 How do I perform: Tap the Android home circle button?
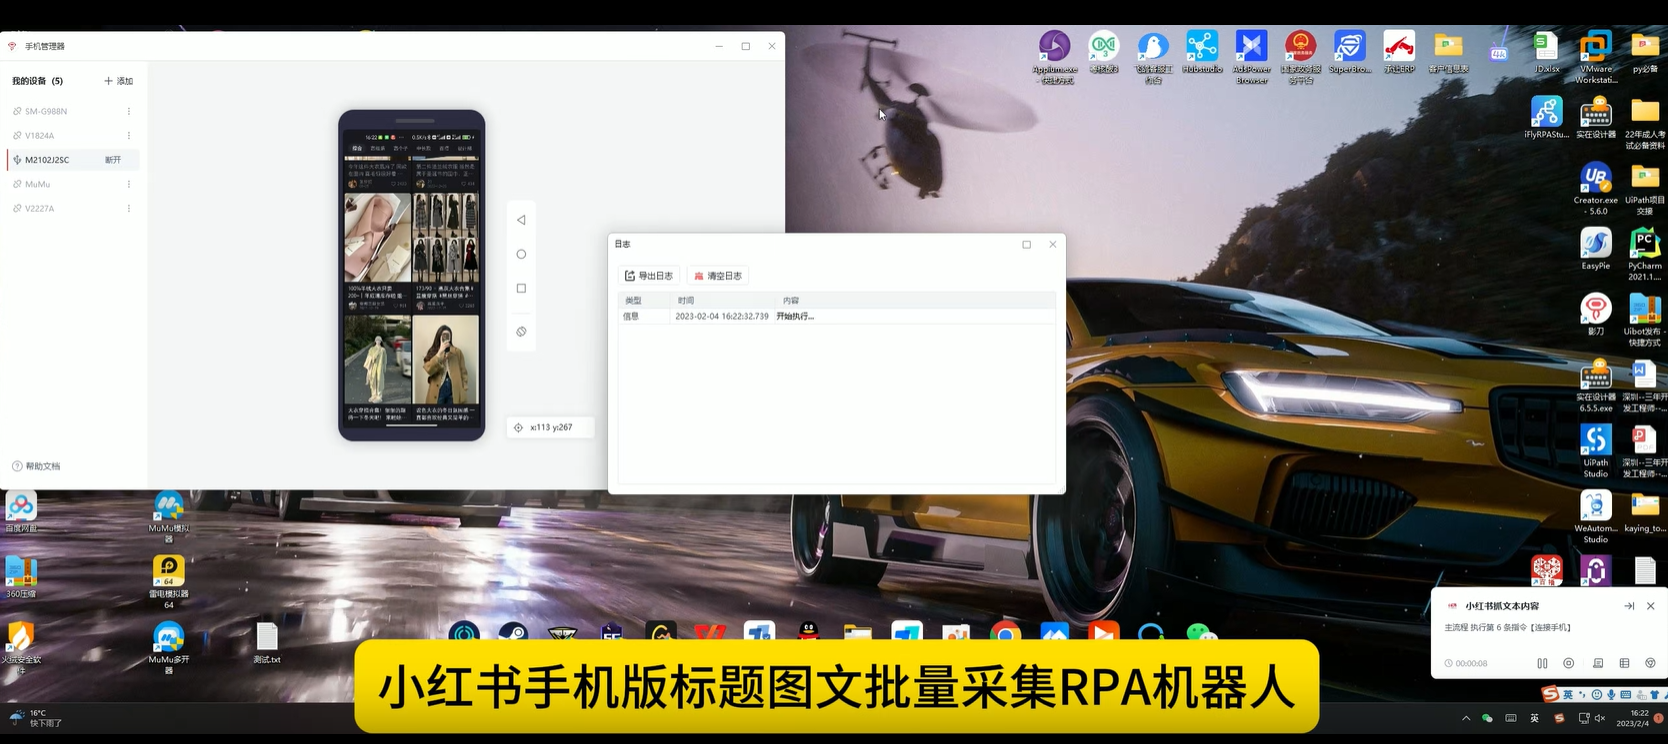click(521, 254)
